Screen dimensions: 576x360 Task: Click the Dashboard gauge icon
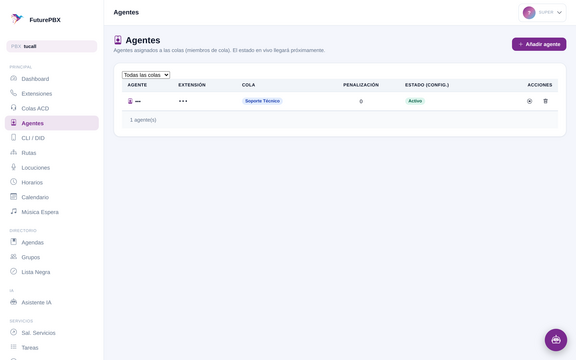pos(14,78)
